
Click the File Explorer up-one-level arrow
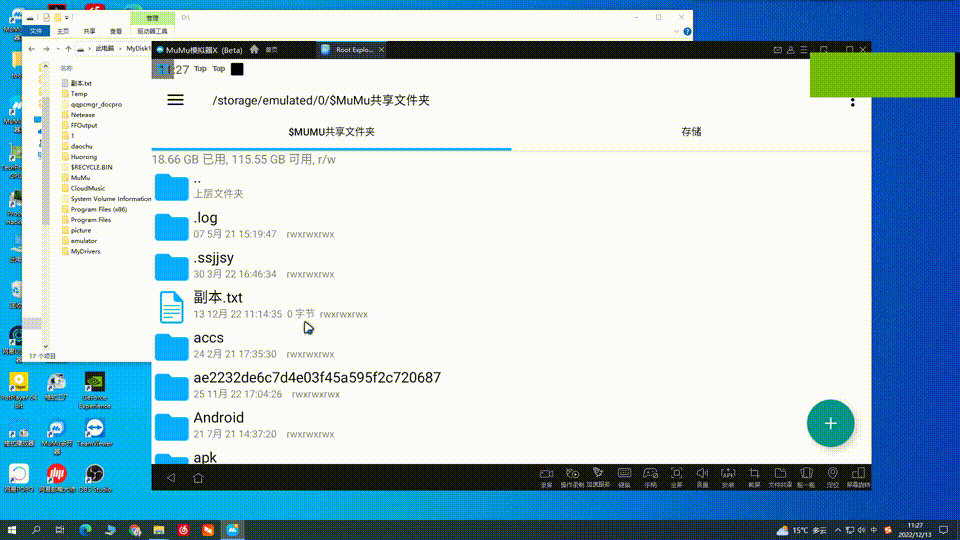point(68,48)
